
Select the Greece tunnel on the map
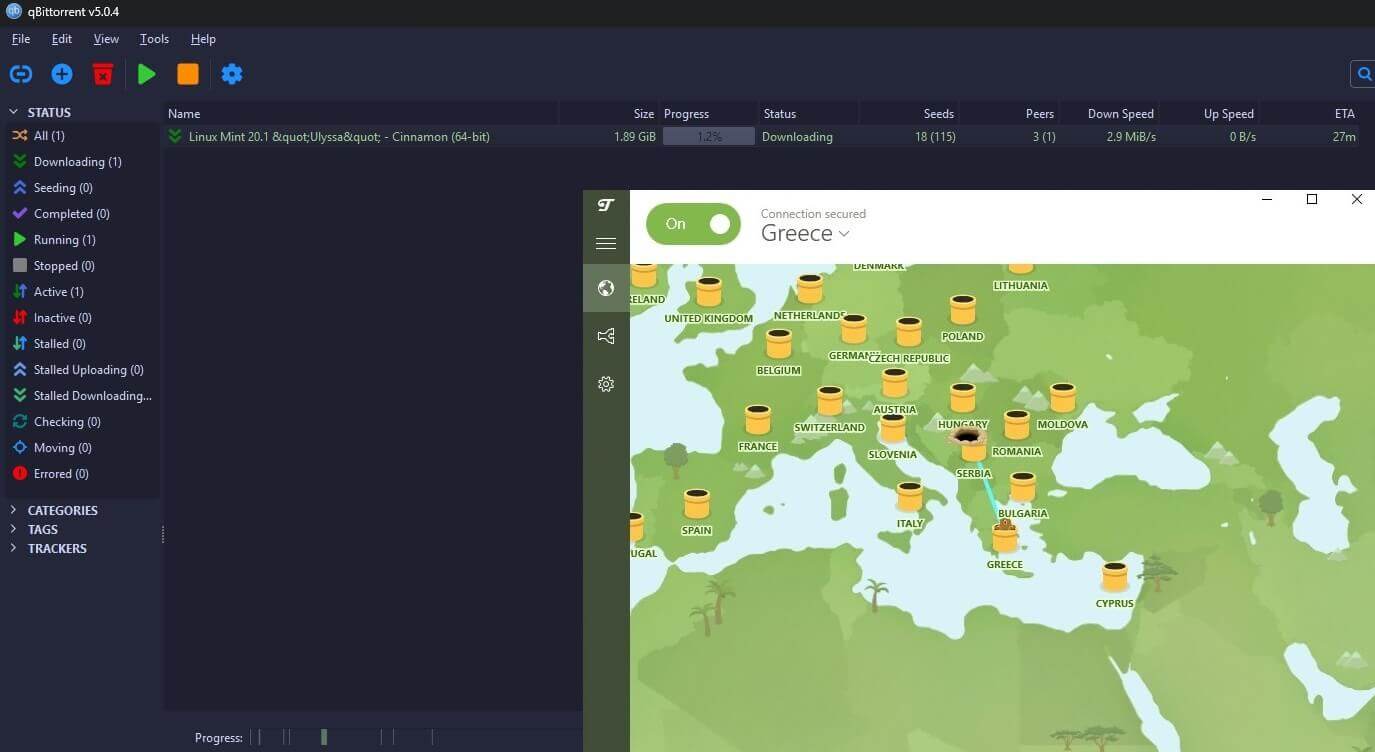(1005, 537)
